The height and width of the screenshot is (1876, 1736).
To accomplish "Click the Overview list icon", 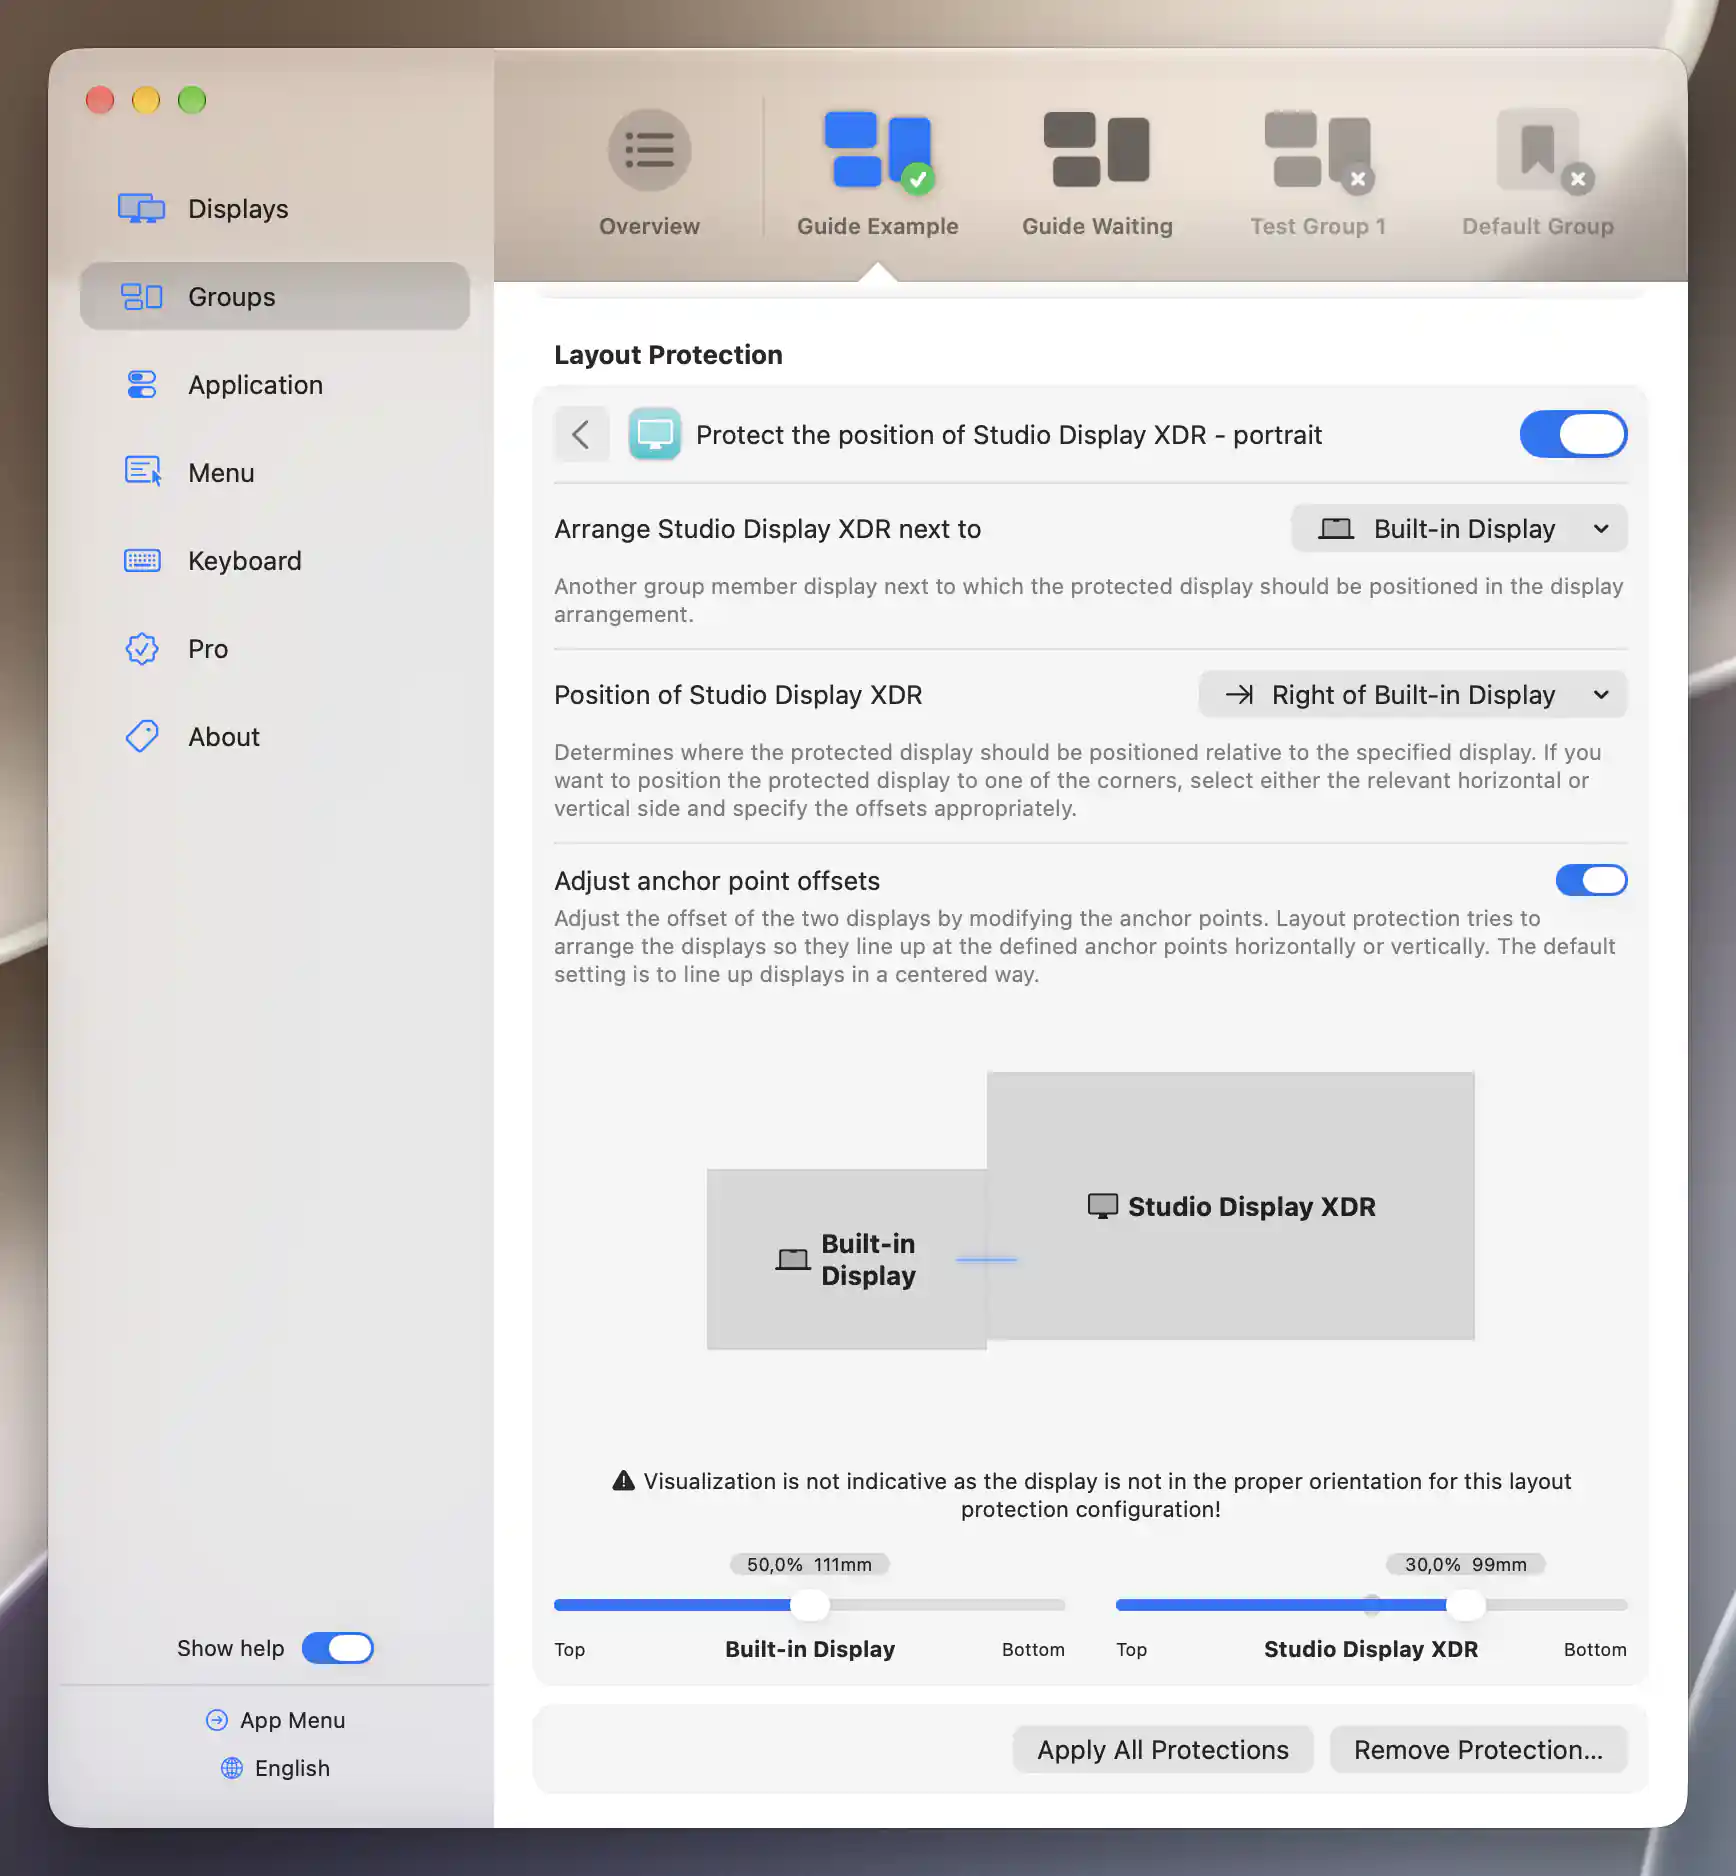I will (x=650, y=150).
